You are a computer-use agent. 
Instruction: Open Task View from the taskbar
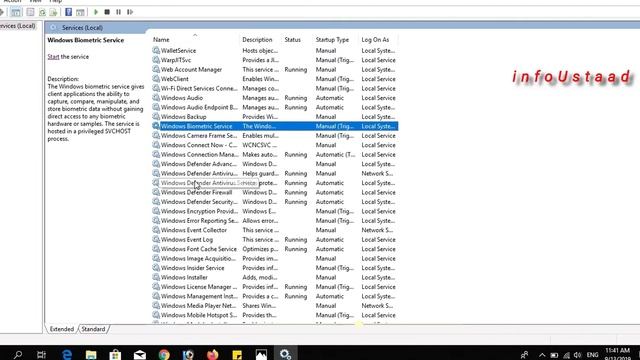(41, 354)
